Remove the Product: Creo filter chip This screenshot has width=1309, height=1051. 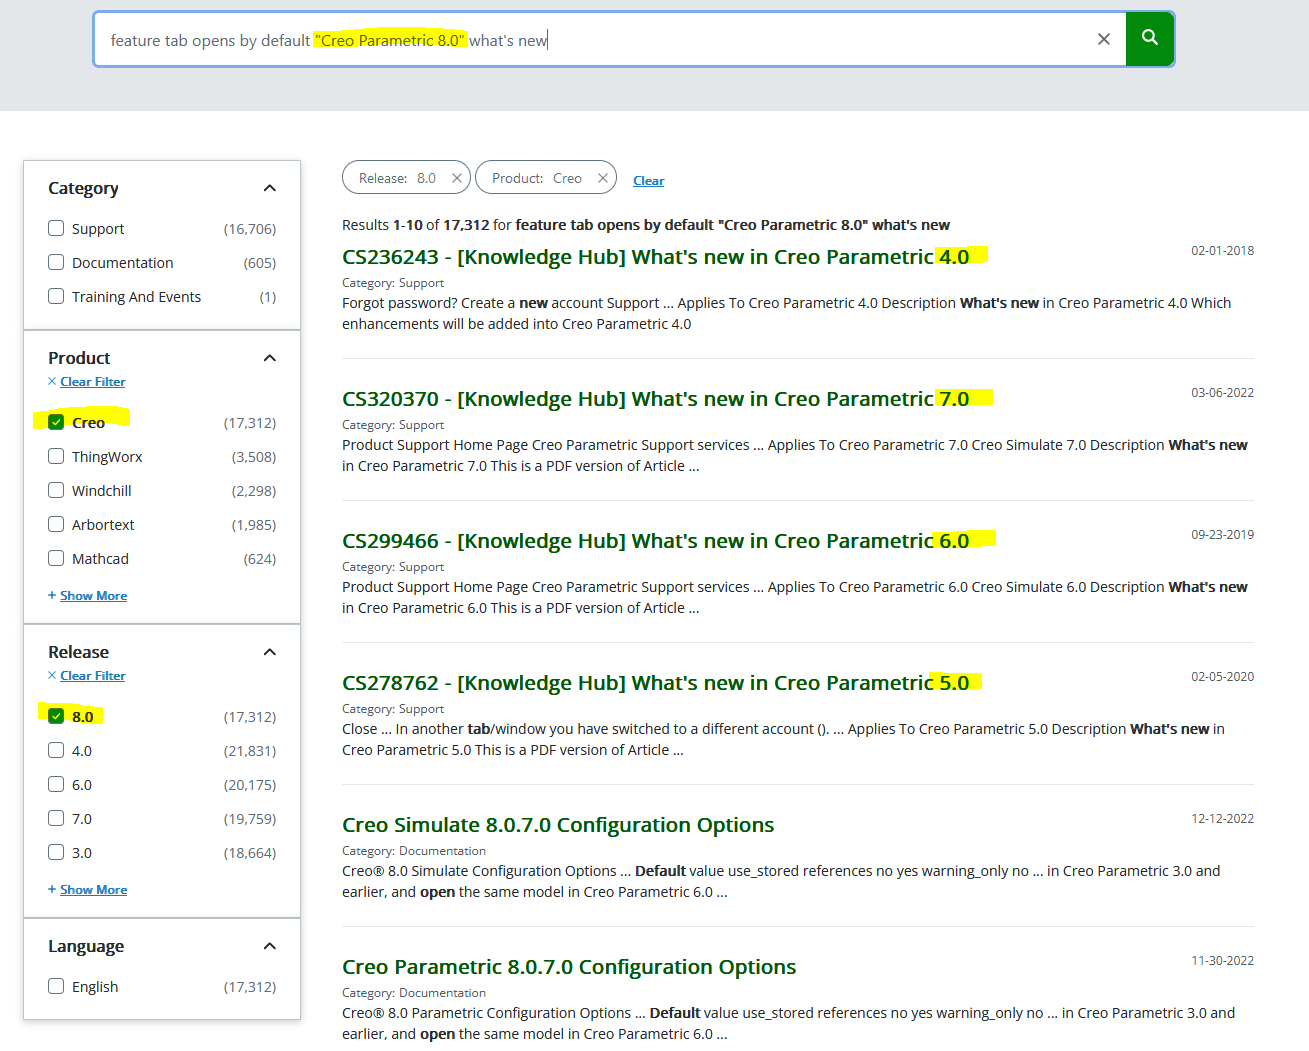coord(602,177)
